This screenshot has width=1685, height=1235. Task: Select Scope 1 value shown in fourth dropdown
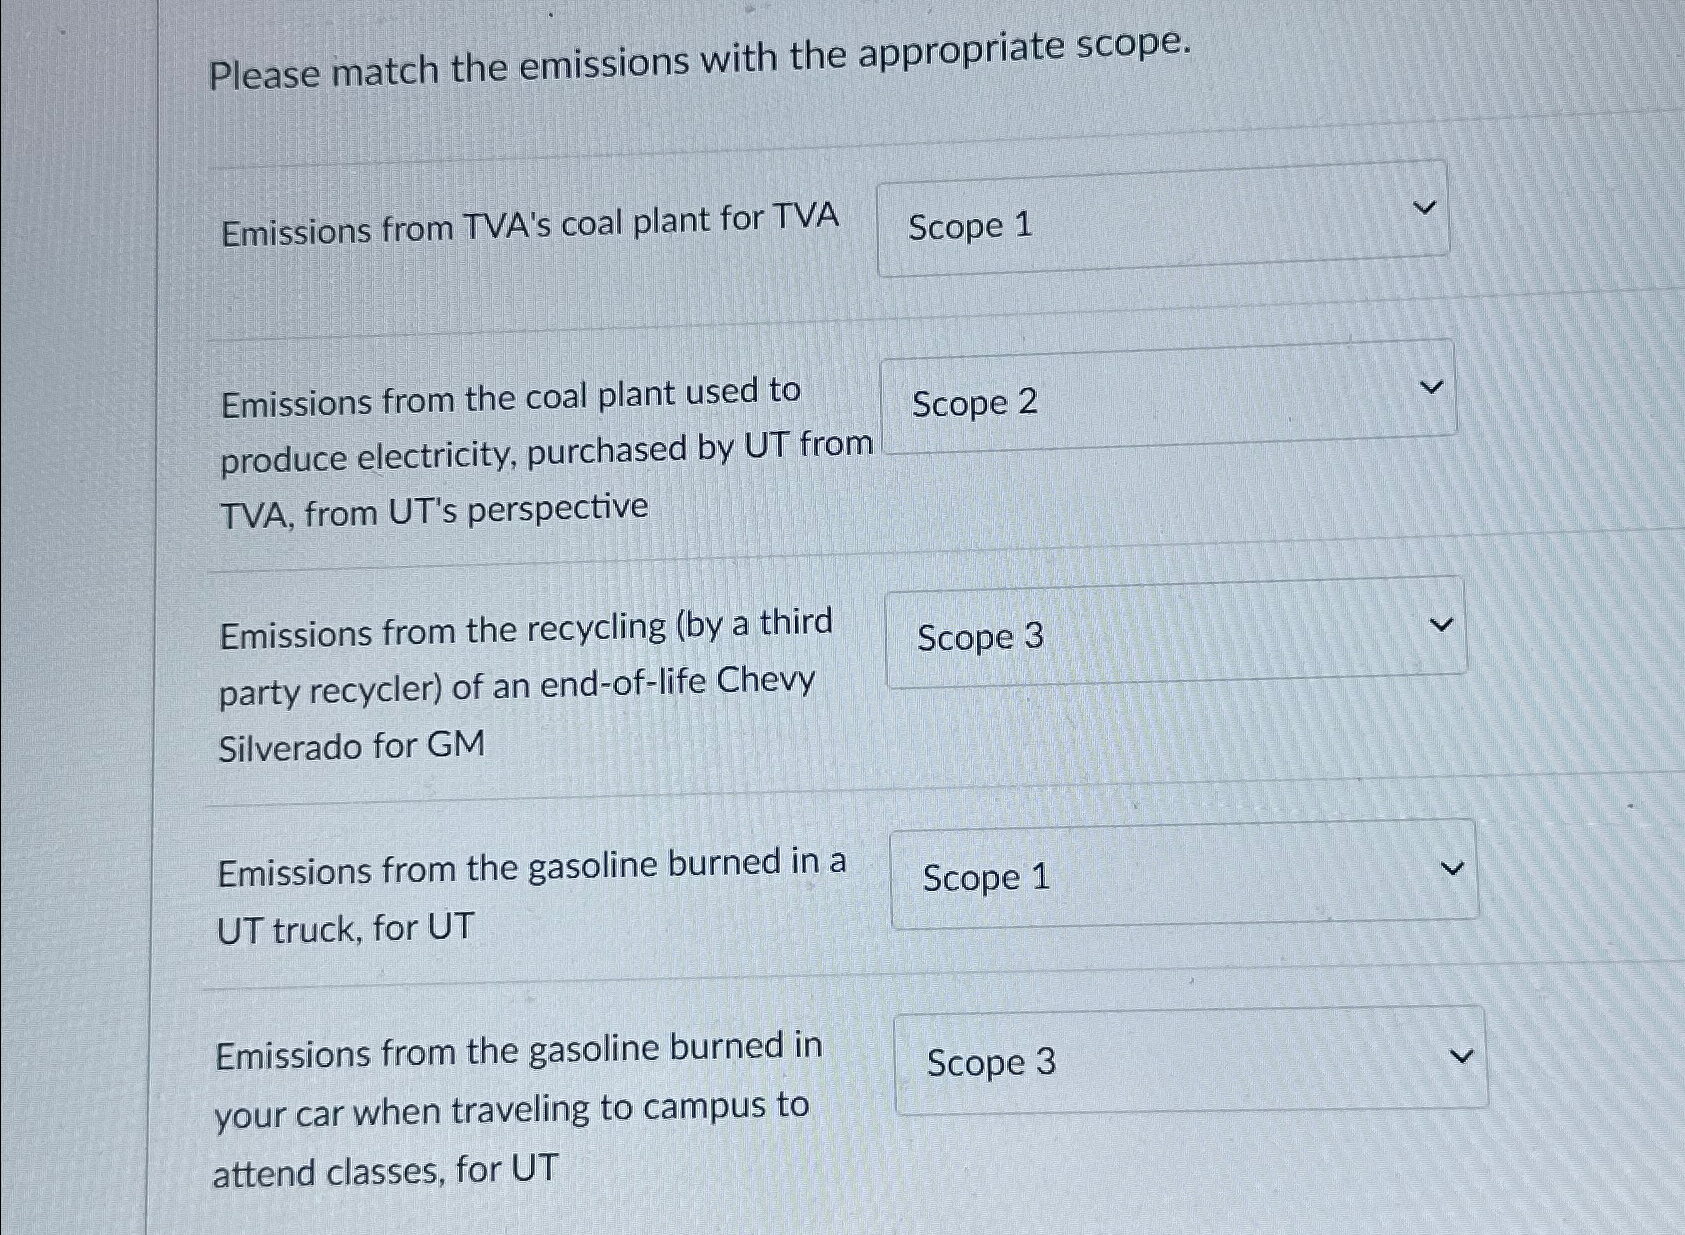(985, 877)
